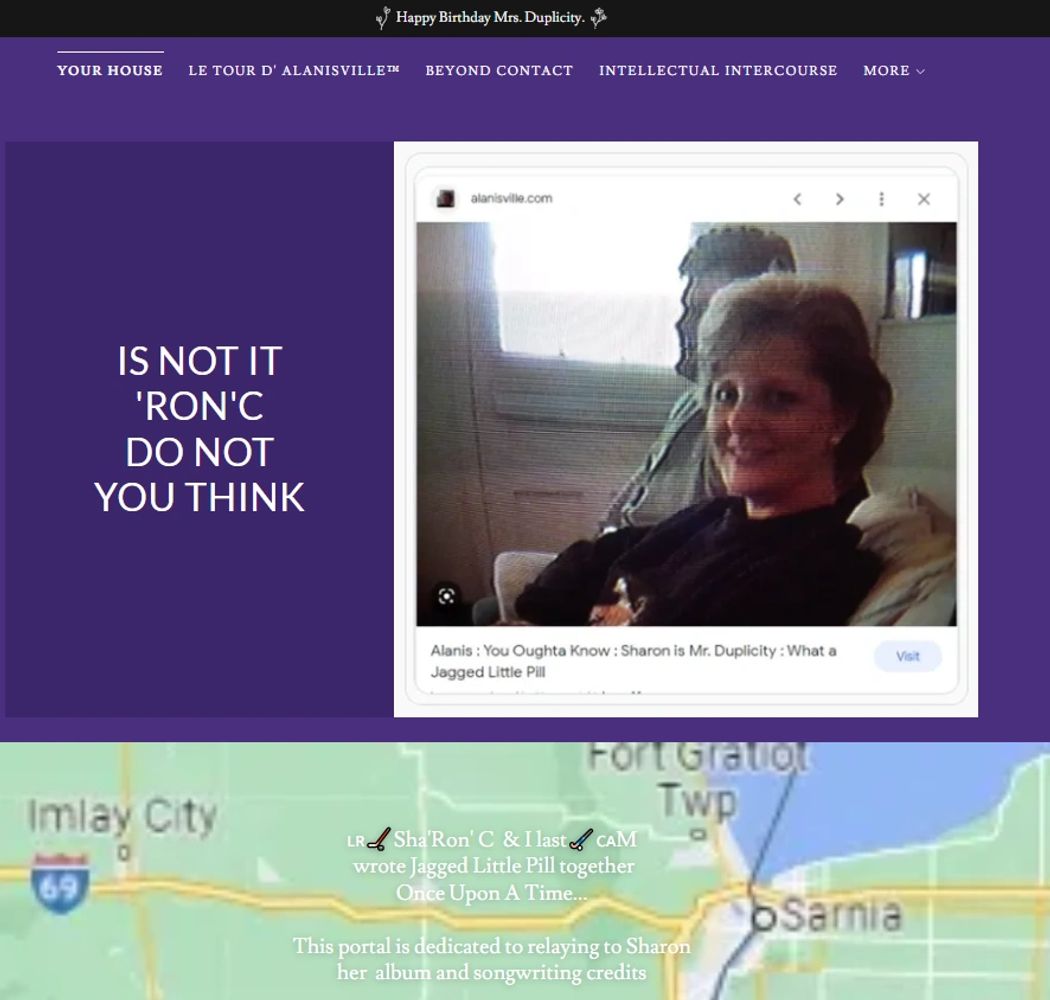Click the hockey stick emoji next to LR
Image resolution: width=1050 pixels, height=1000 pixels.
(x=378, y=840)
